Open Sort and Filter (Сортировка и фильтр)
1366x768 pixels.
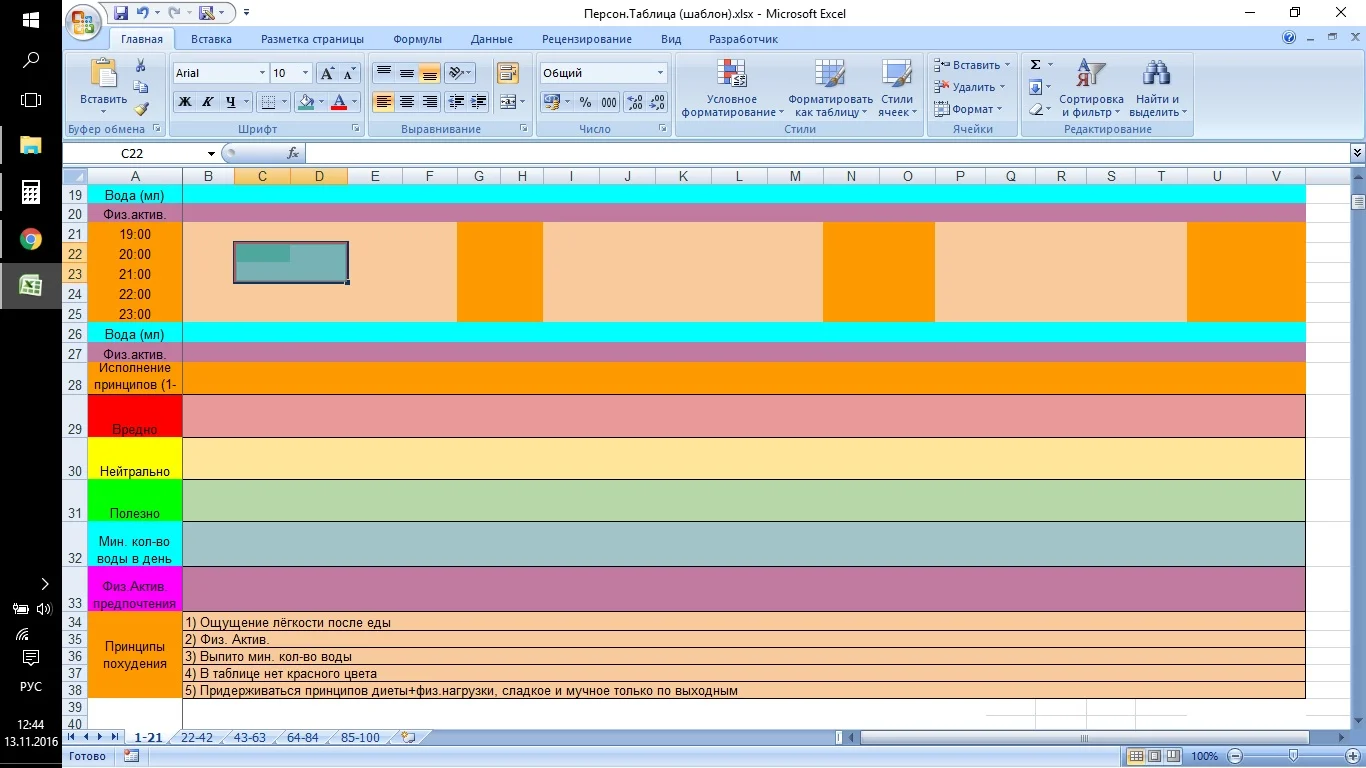point(1091,89)
